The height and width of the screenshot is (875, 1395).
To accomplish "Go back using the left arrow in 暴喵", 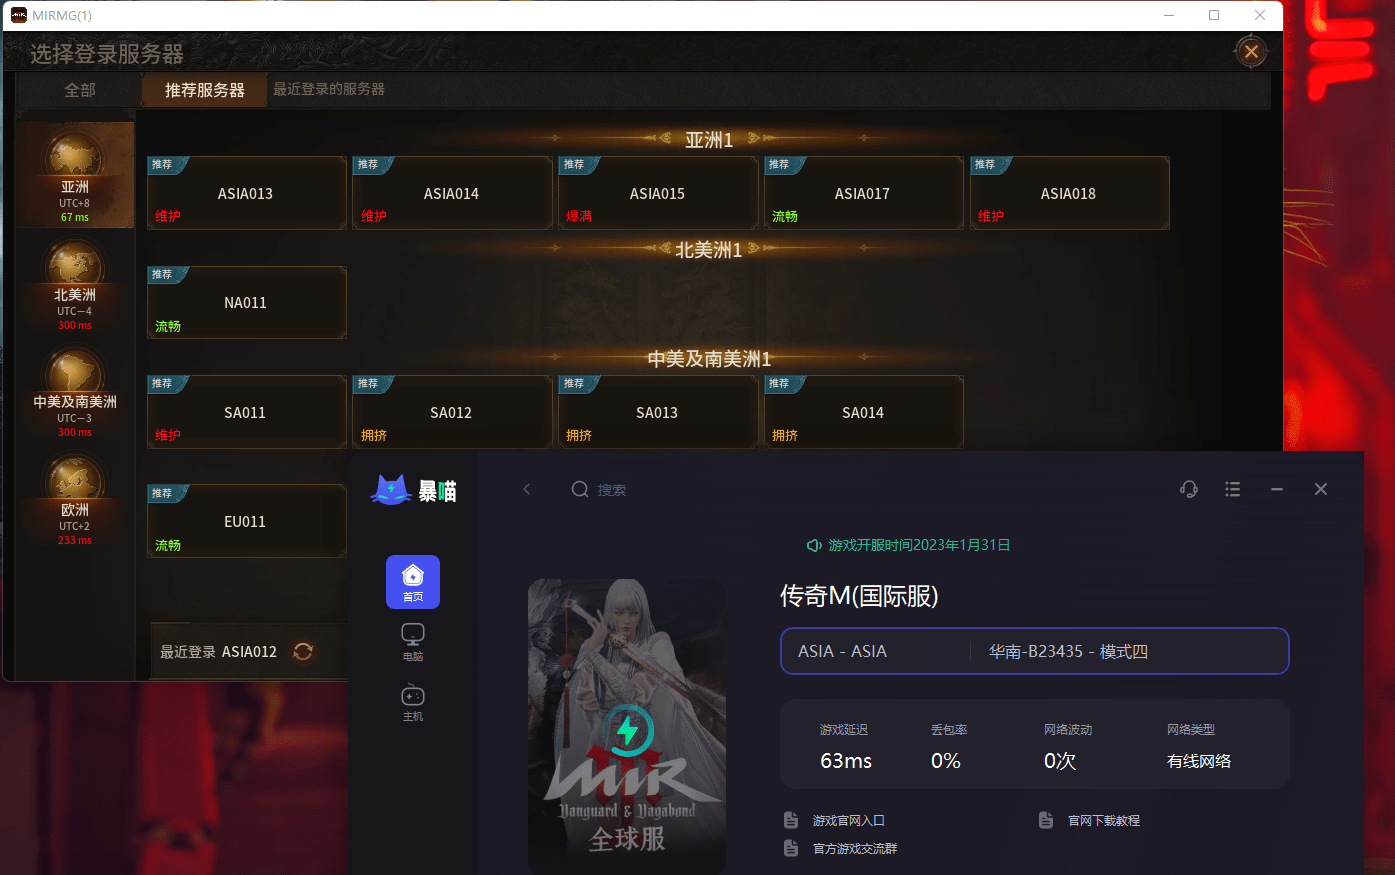I will point(527,489).
